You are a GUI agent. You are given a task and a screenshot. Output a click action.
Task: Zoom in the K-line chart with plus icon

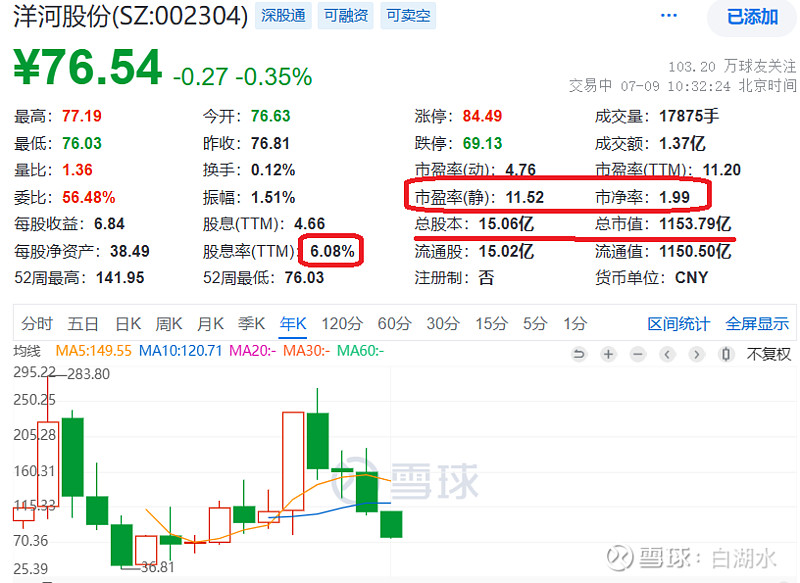tap(608, 354)
